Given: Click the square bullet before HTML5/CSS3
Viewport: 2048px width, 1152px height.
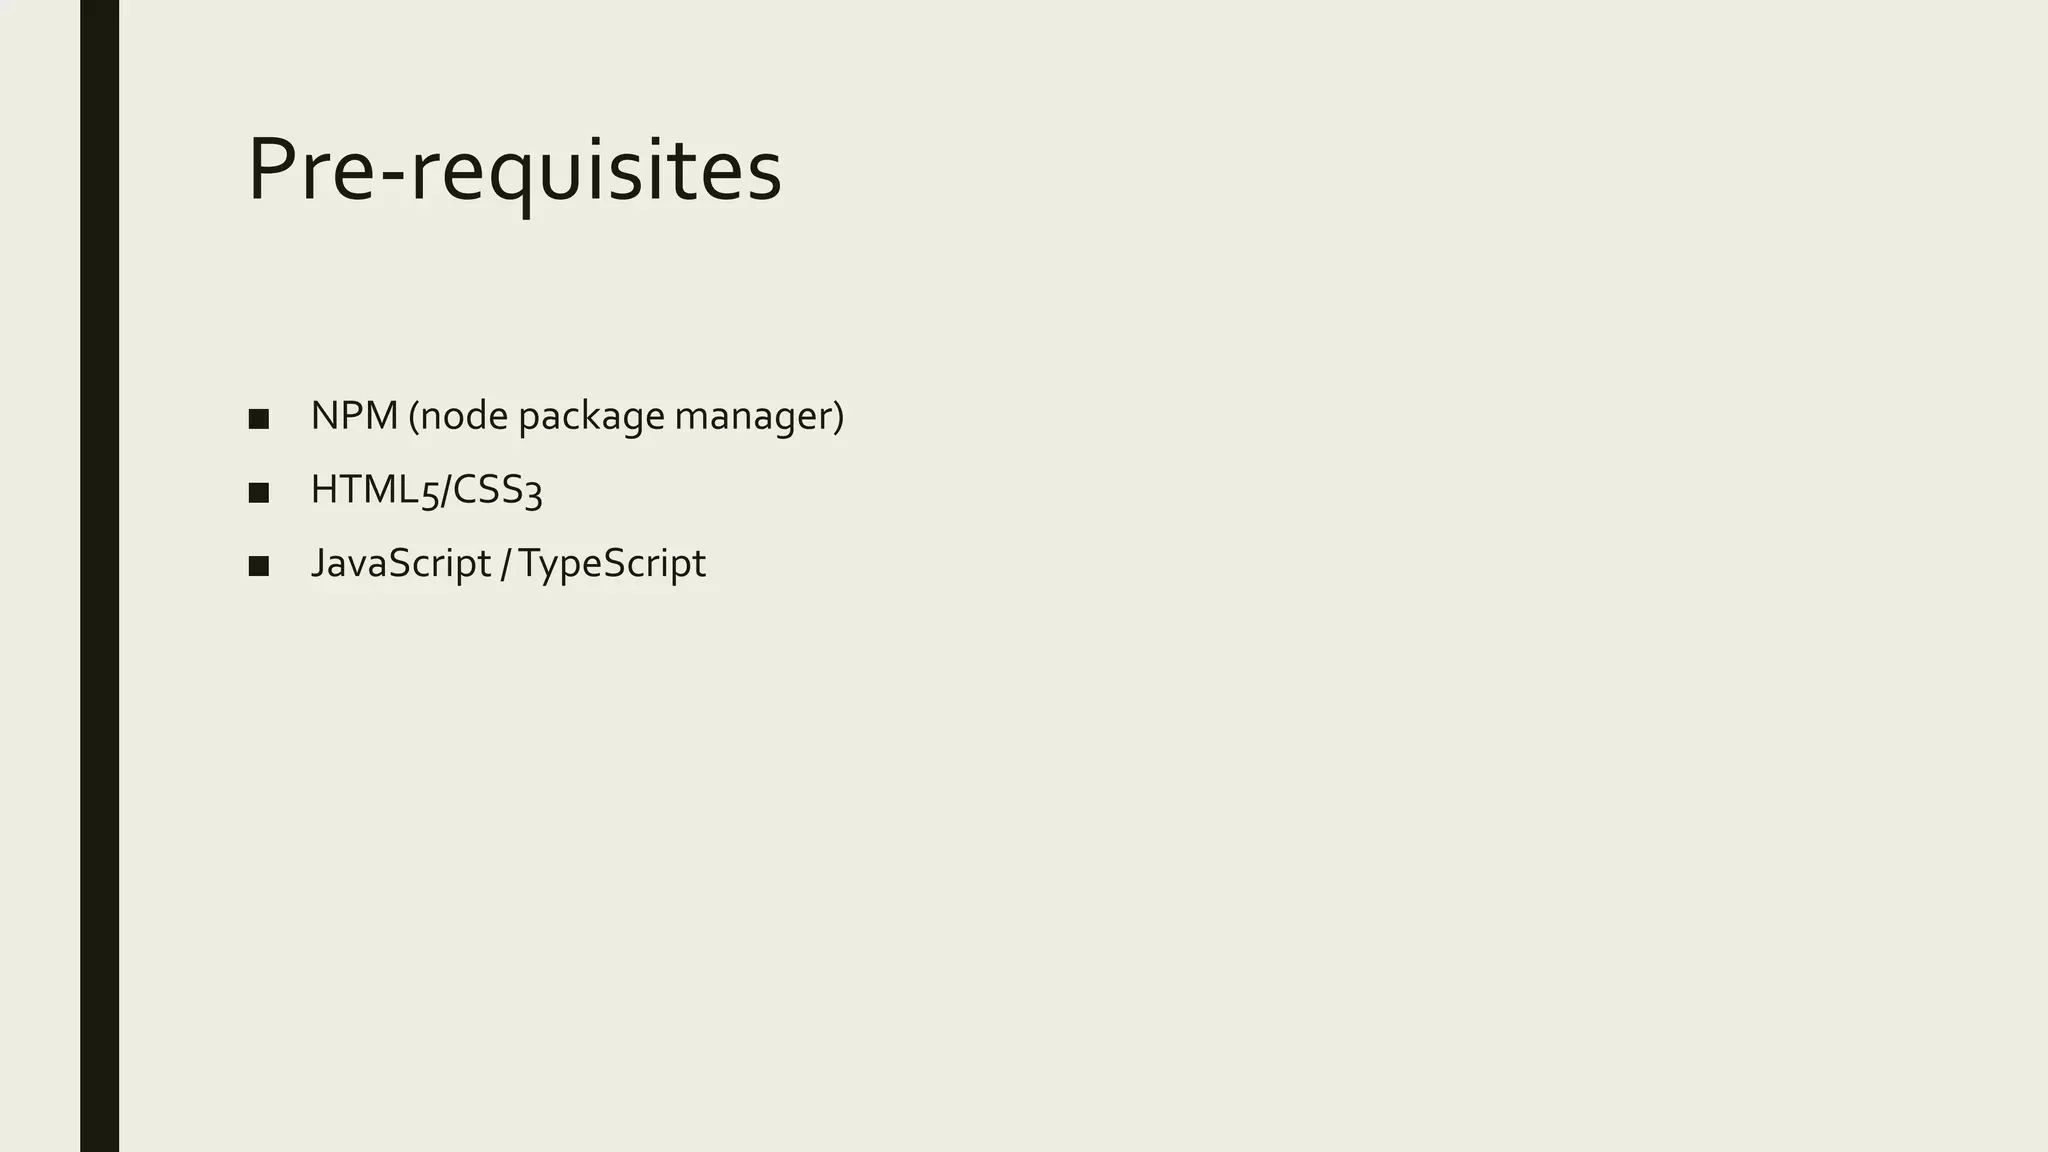Looking at the screenshot, I should coord(258,492).
